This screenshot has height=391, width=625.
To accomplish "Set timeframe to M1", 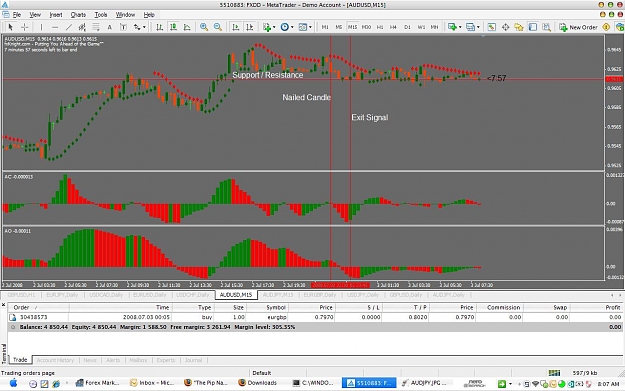I will tap(325, 27).
